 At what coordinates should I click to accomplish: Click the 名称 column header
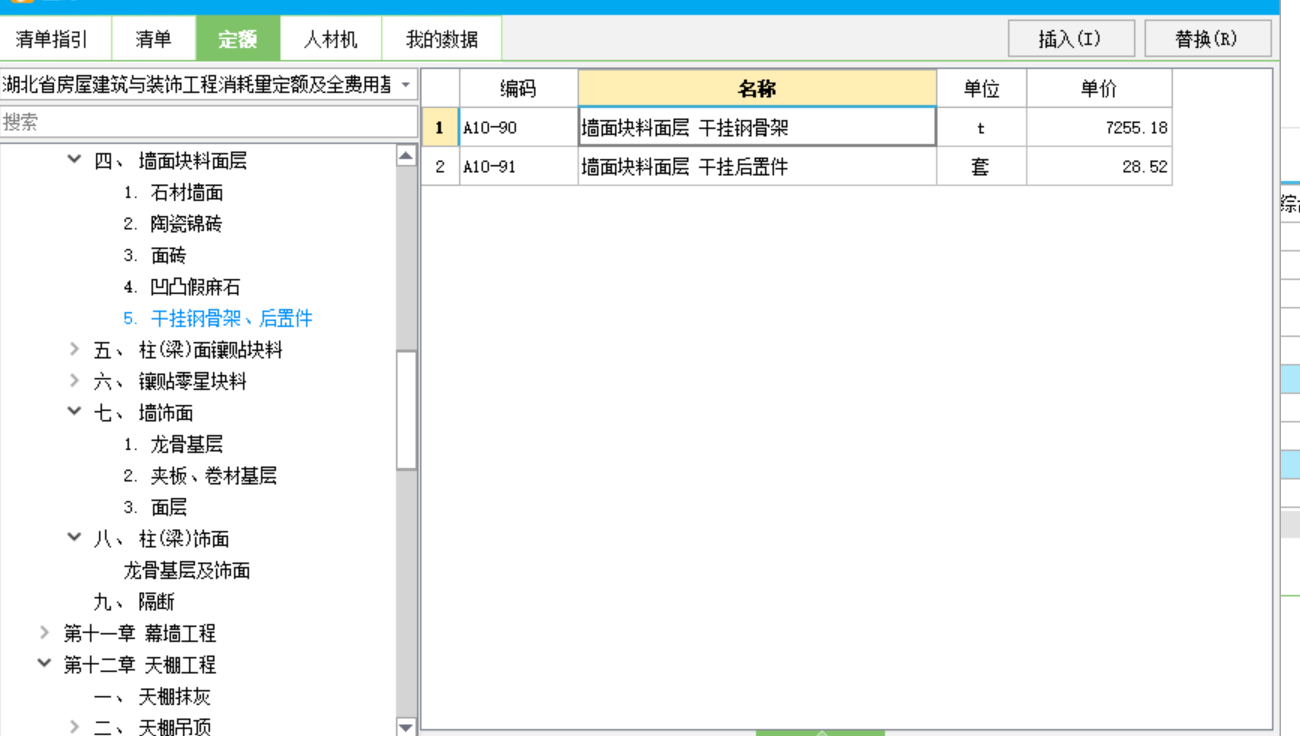coord(757,89)
